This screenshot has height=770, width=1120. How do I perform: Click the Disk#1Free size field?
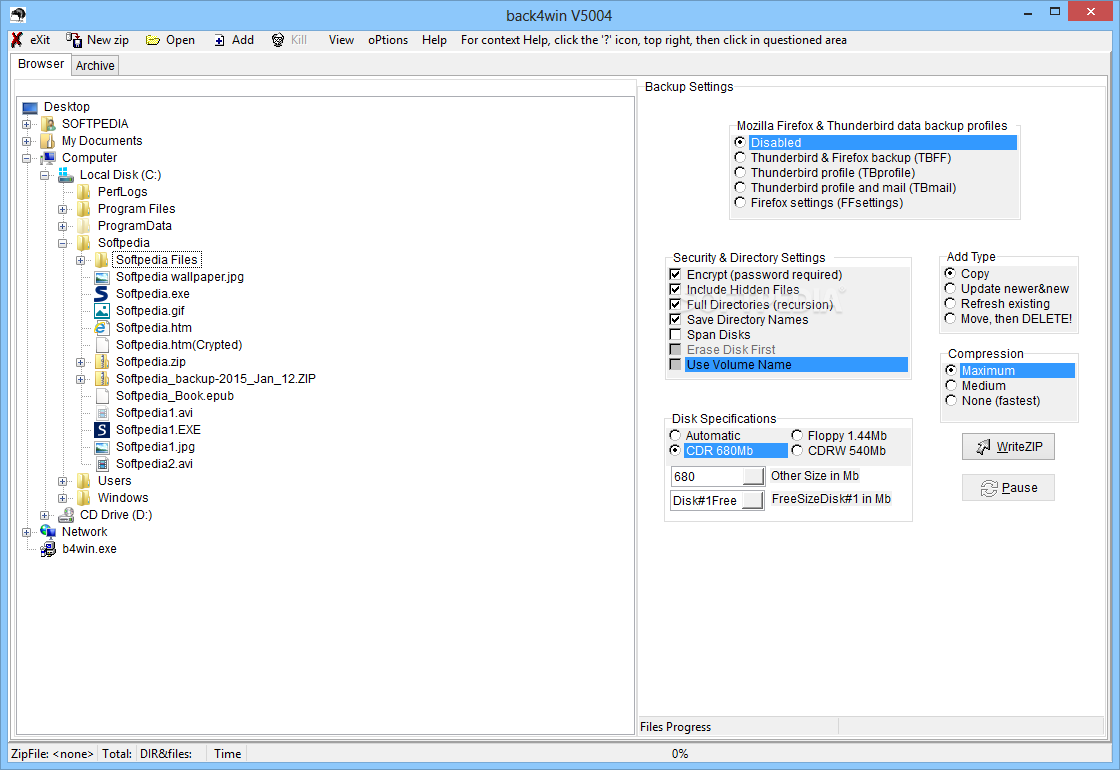(x=706, y=500)
